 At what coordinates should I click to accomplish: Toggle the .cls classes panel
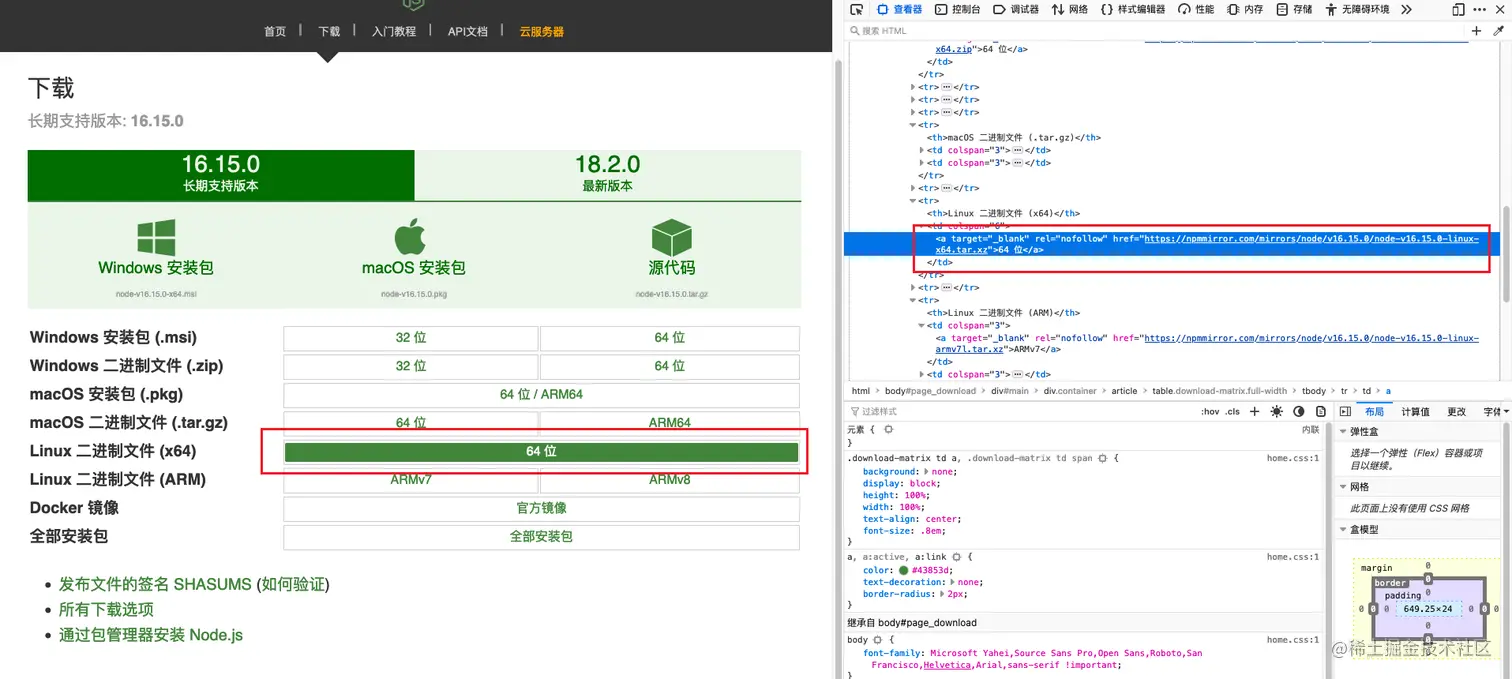(1233, 411)
